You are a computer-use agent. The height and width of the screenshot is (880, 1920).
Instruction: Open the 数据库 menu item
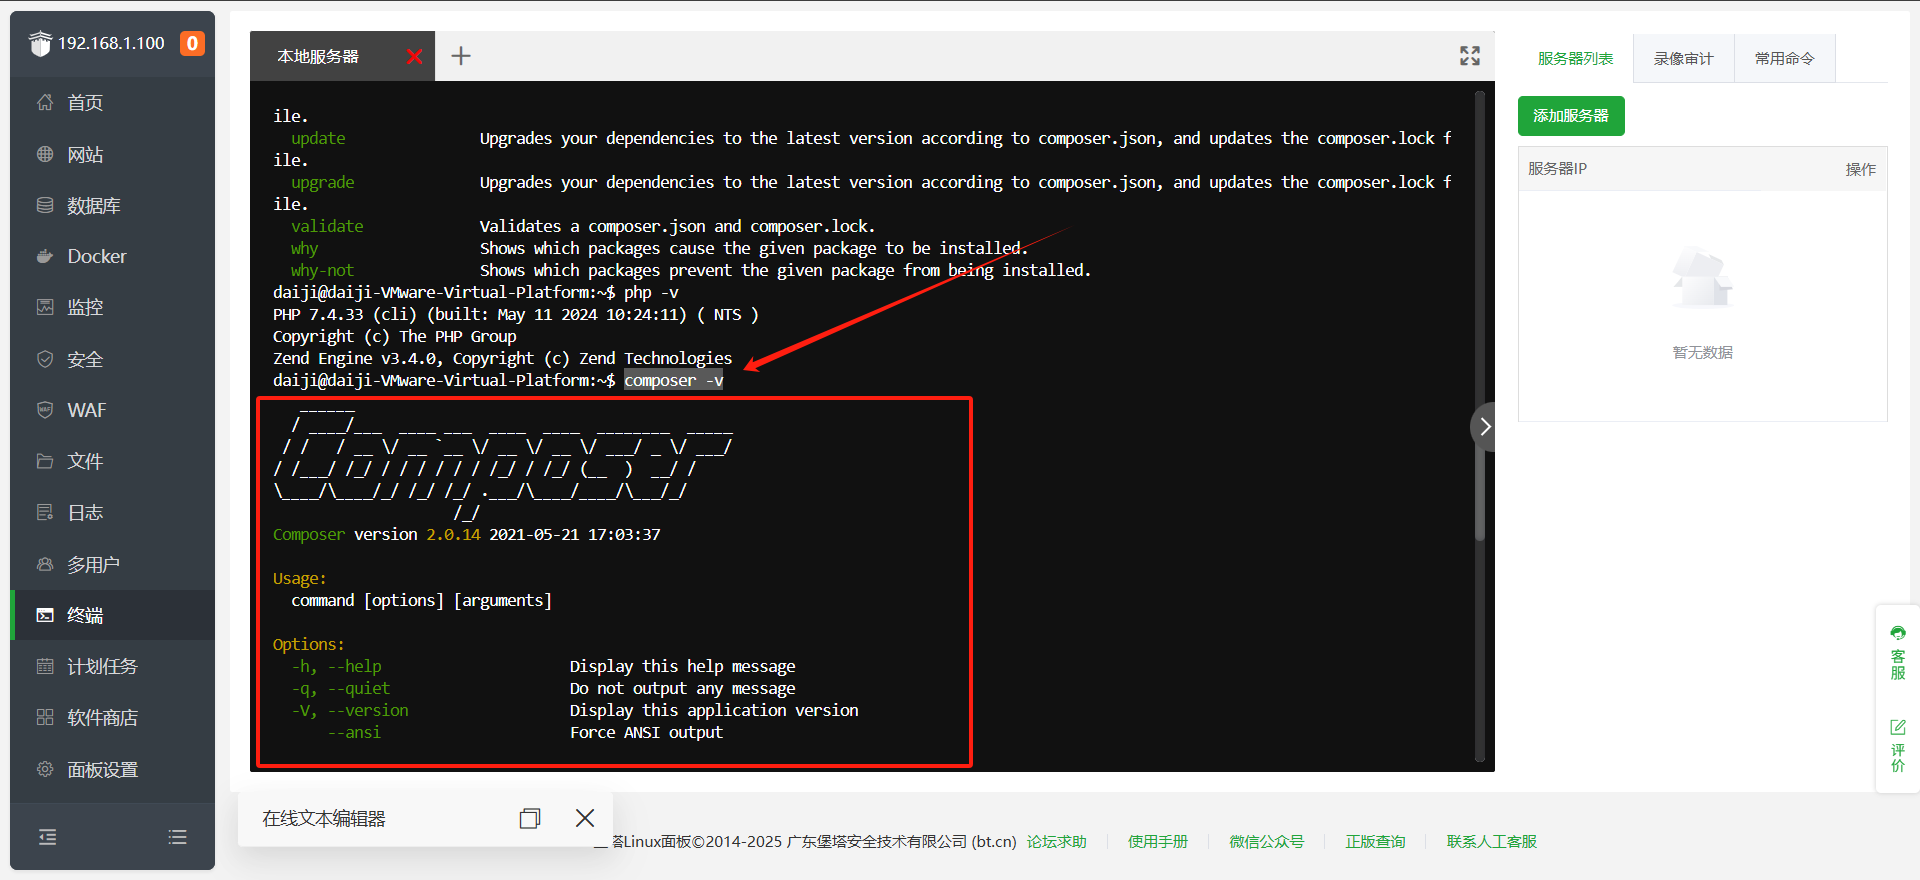pos(112,205)
